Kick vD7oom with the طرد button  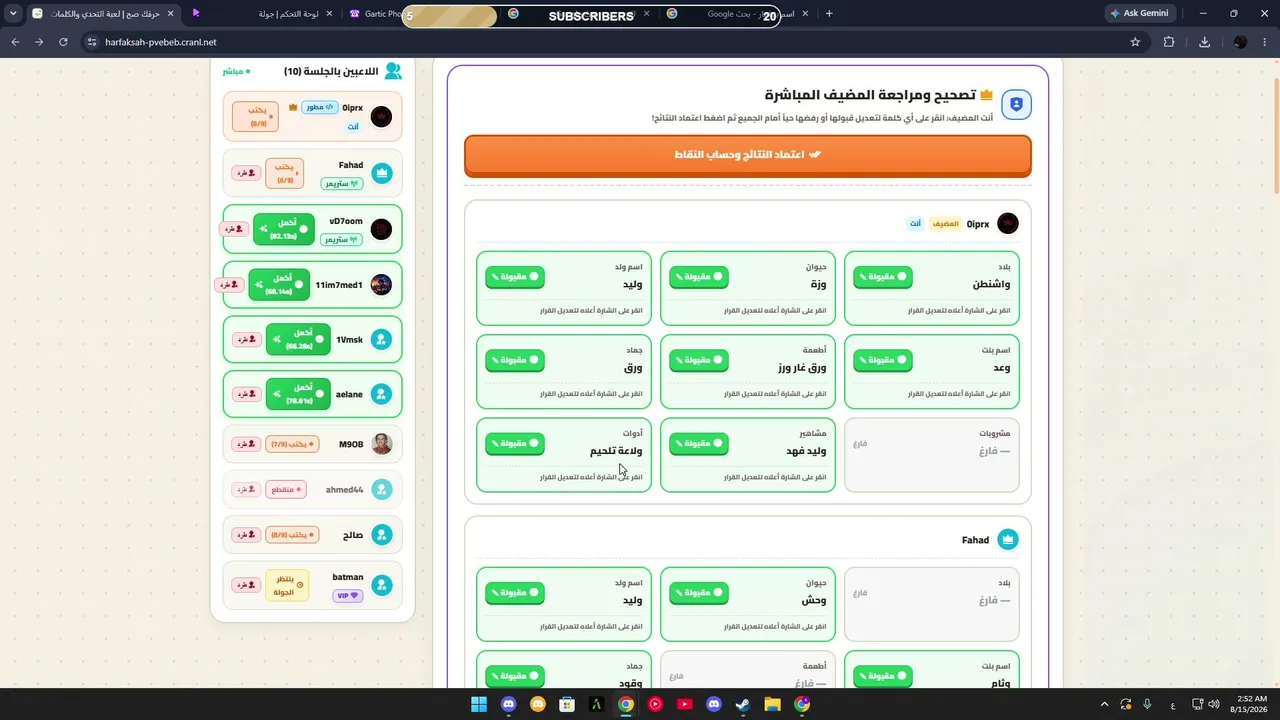[233, 229]
